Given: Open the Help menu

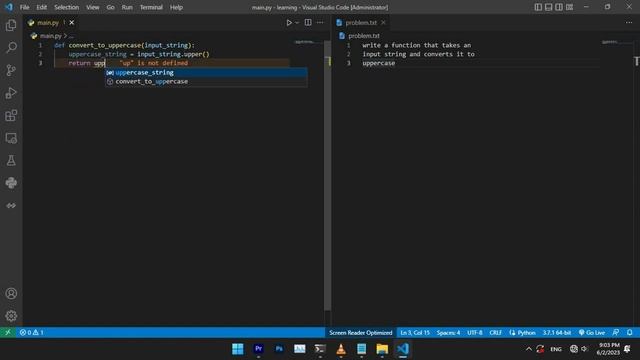Looking at the screenshot, I should click(176, 7).
